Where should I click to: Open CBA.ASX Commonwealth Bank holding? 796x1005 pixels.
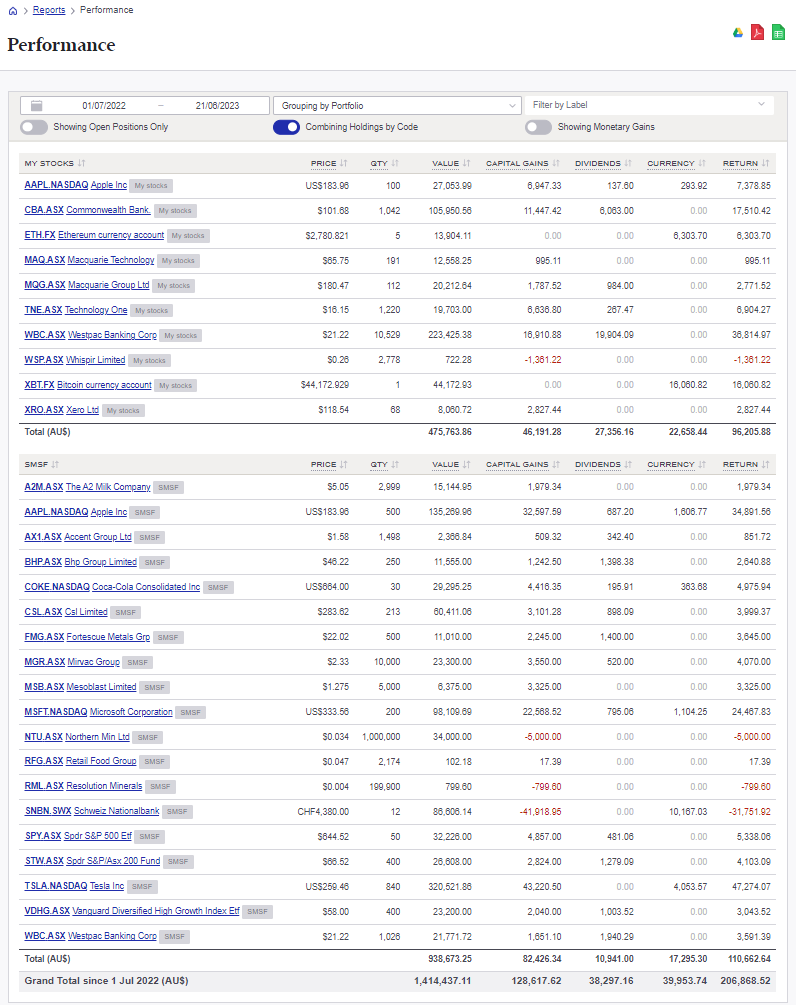coord(87,210)
